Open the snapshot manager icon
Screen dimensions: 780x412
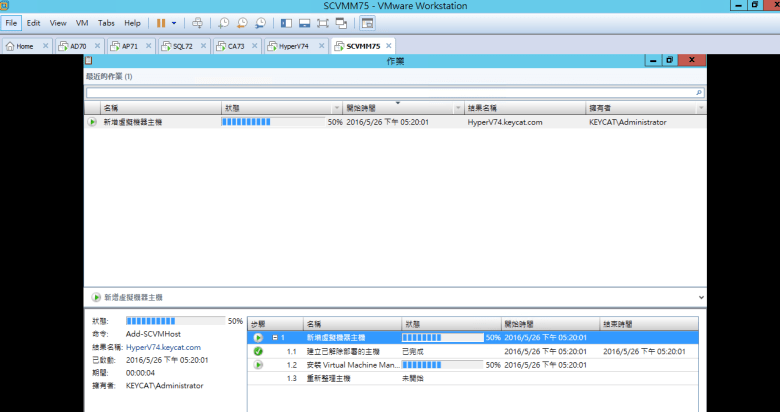[x=260, y=22]
